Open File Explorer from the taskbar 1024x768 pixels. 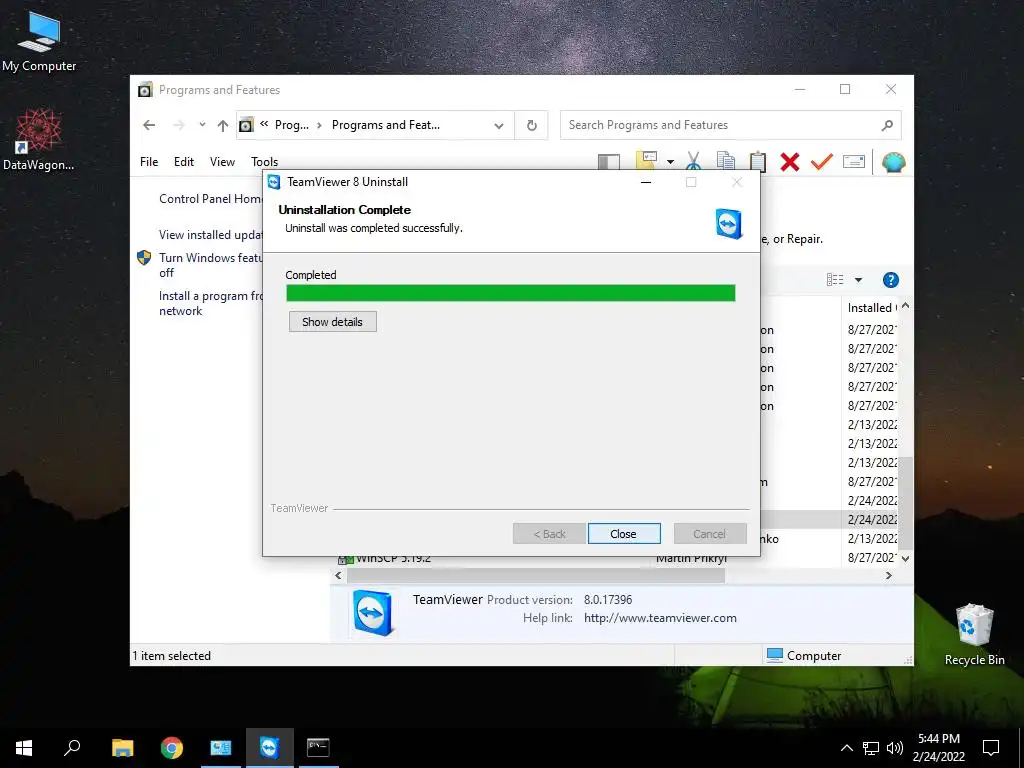pyautogui.click(x=122, y=748)
